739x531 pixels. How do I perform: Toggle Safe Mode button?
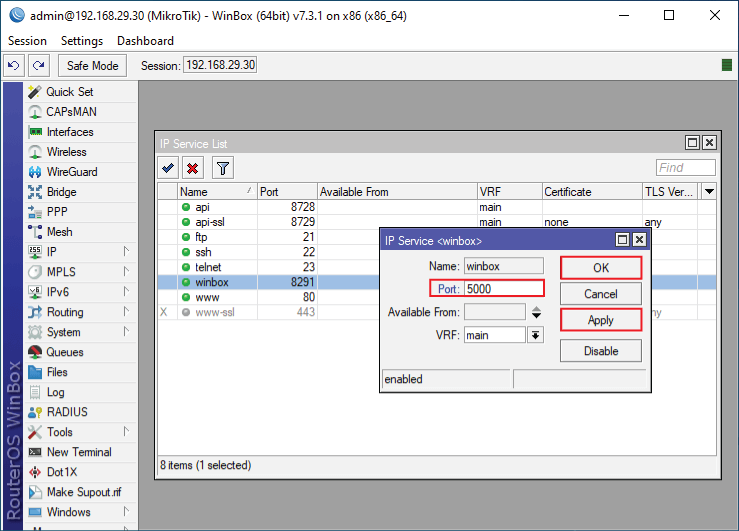[x=92, y=65]
